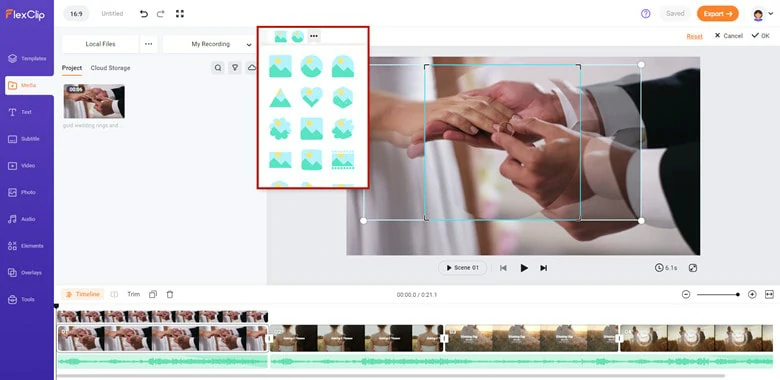Click the Local Files button
780x380 pixels.
point(100,44)
